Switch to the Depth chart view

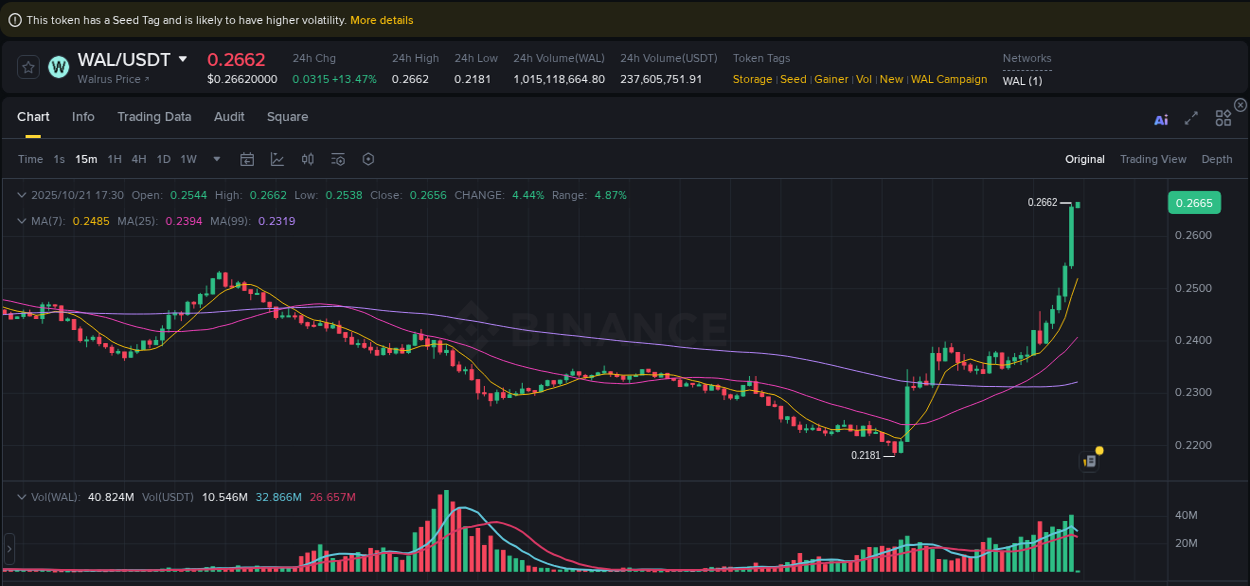coord(1217,159)
